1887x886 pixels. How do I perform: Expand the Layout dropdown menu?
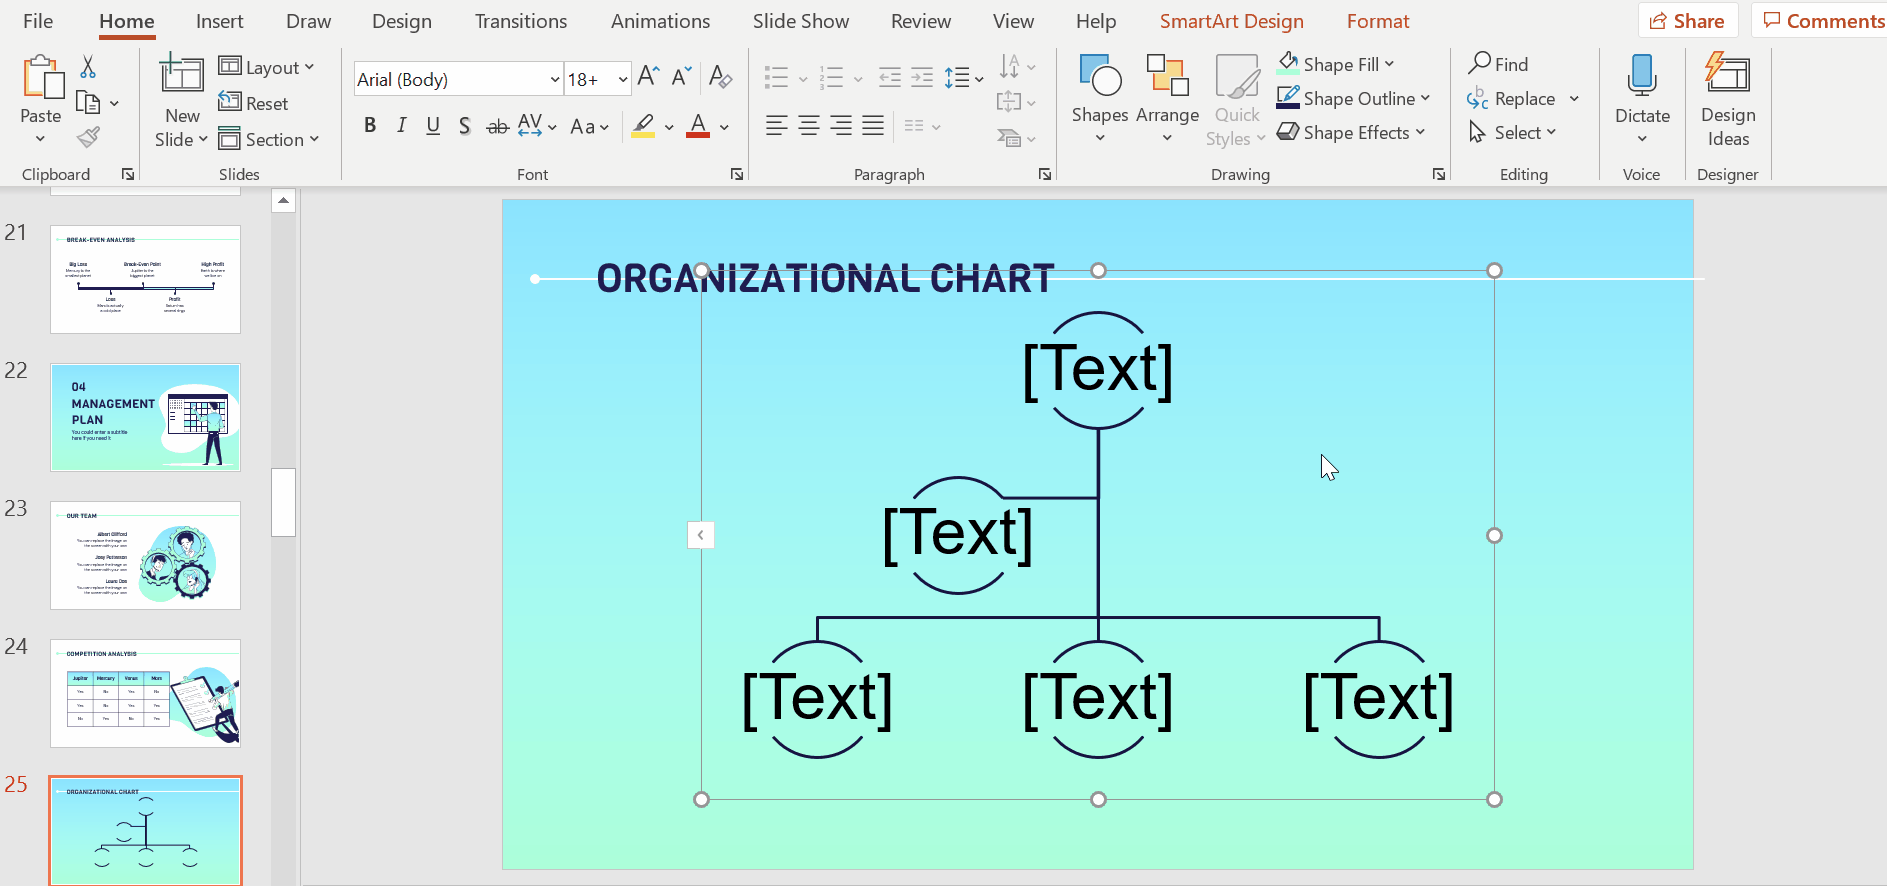tap(267, 67)
